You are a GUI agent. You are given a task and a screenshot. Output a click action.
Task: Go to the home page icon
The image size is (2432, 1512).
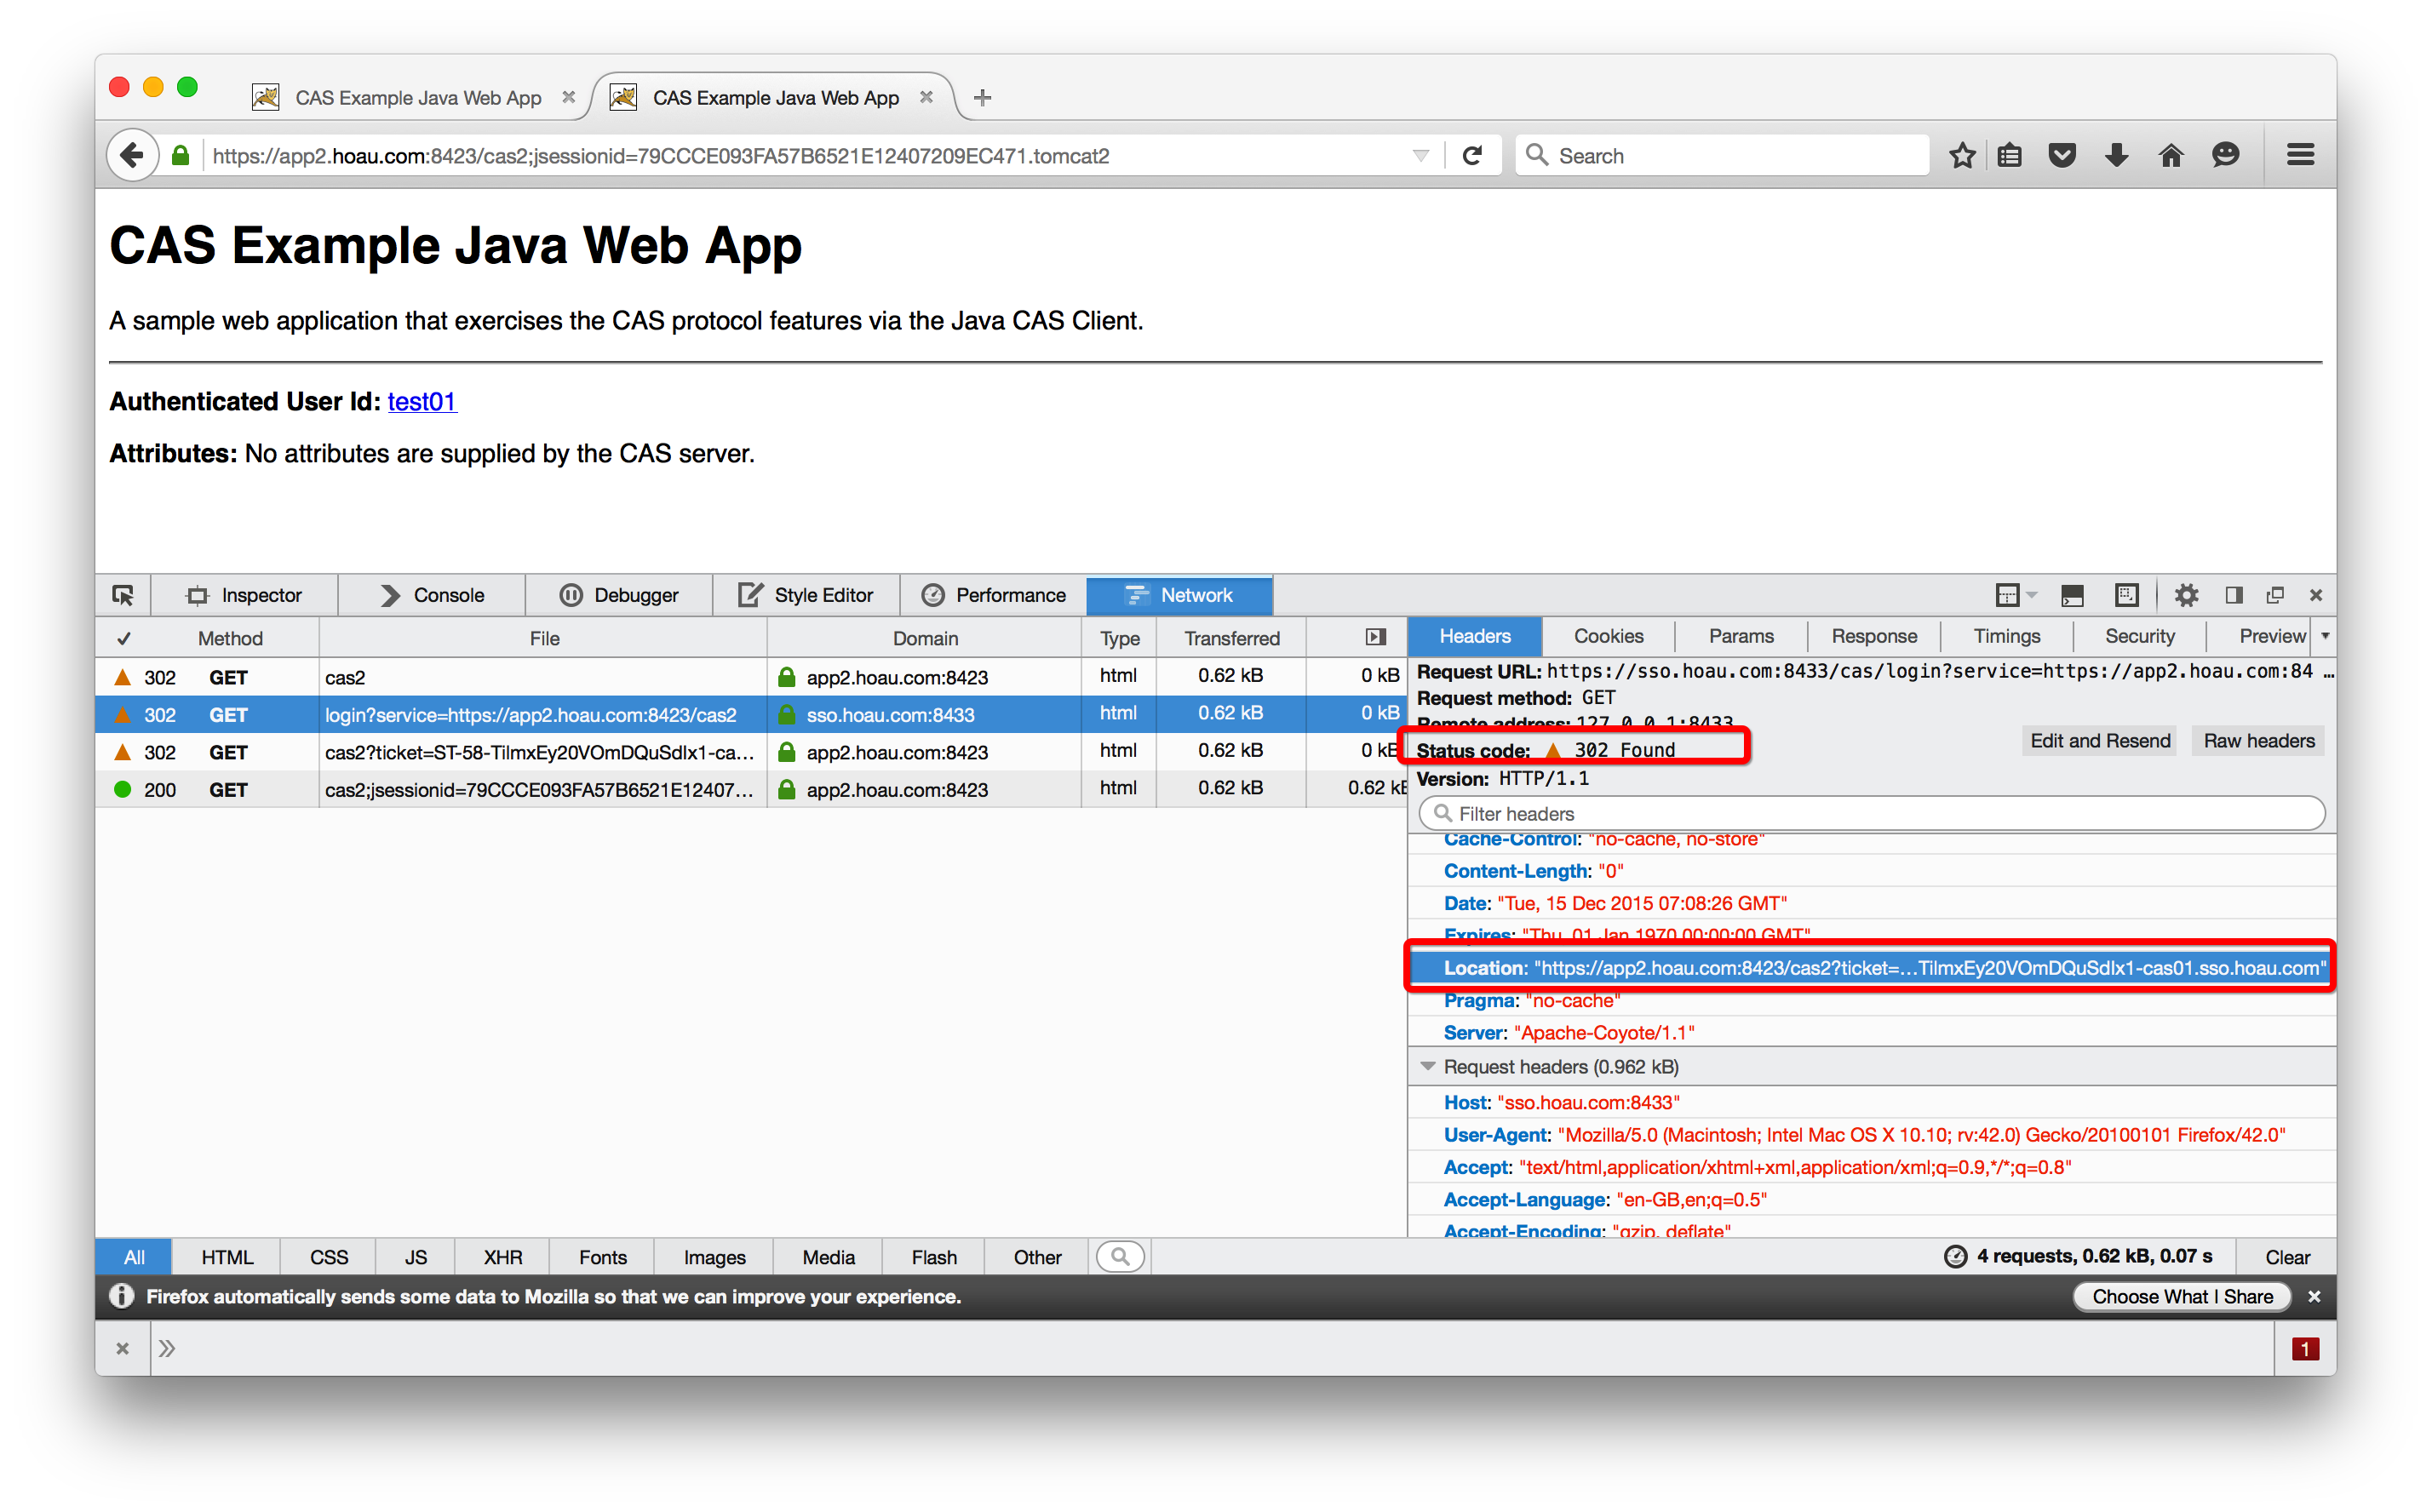[x=2170, y=155]
